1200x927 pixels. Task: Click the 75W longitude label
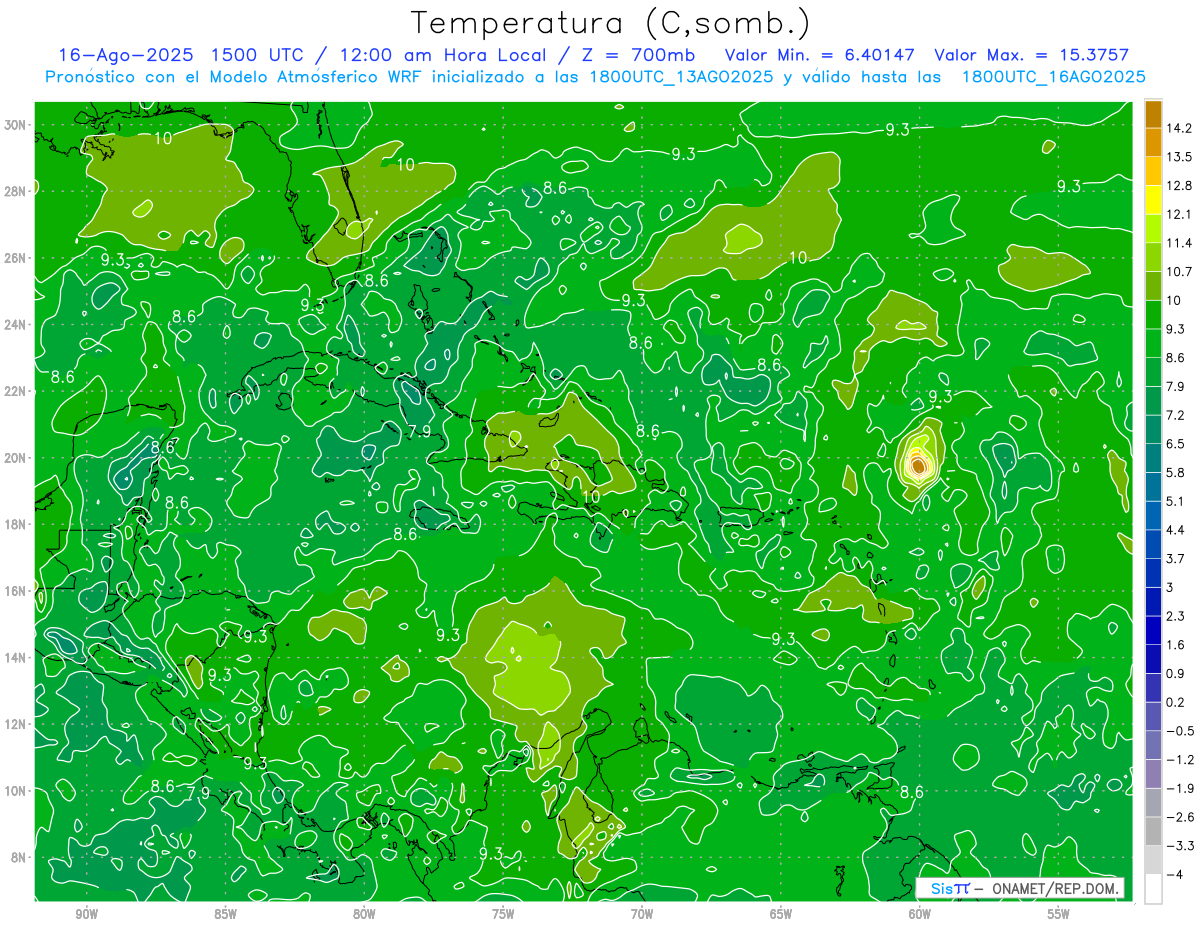click(503, 913)
